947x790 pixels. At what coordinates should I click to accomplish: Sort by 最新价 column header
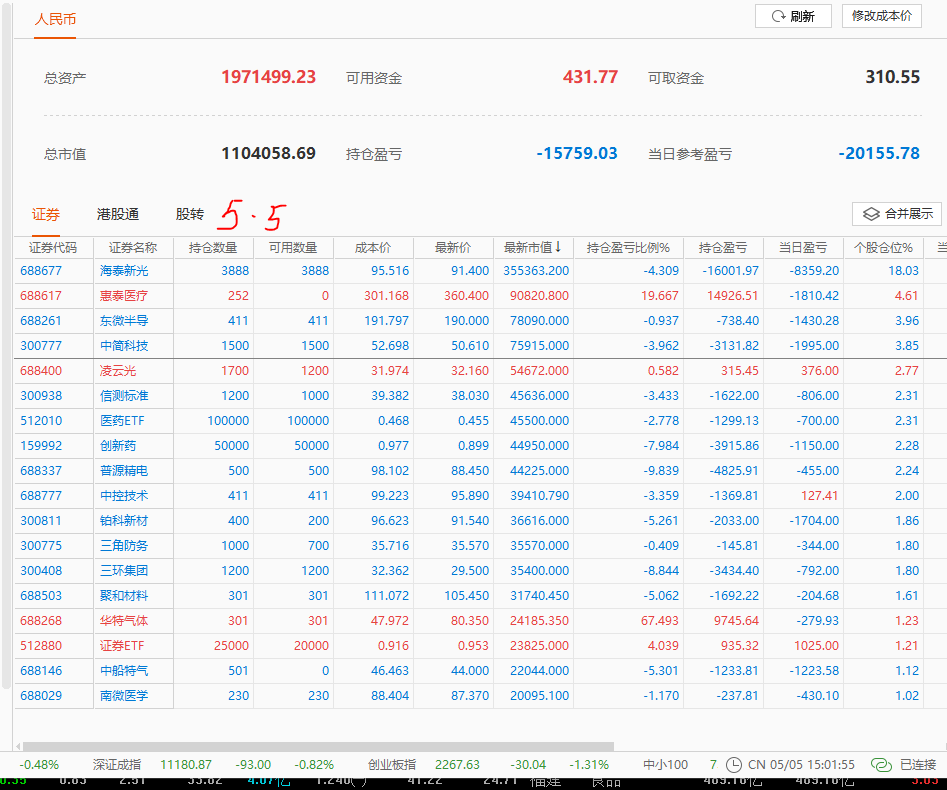(453, 248)
